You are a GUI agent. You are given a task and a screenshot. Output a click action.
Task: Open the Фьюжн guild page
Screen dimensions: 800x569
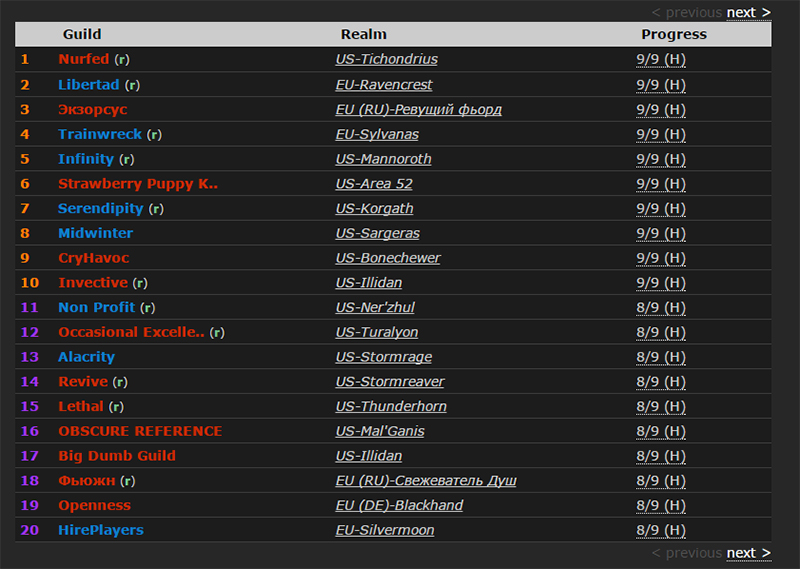tap(87, 481)
